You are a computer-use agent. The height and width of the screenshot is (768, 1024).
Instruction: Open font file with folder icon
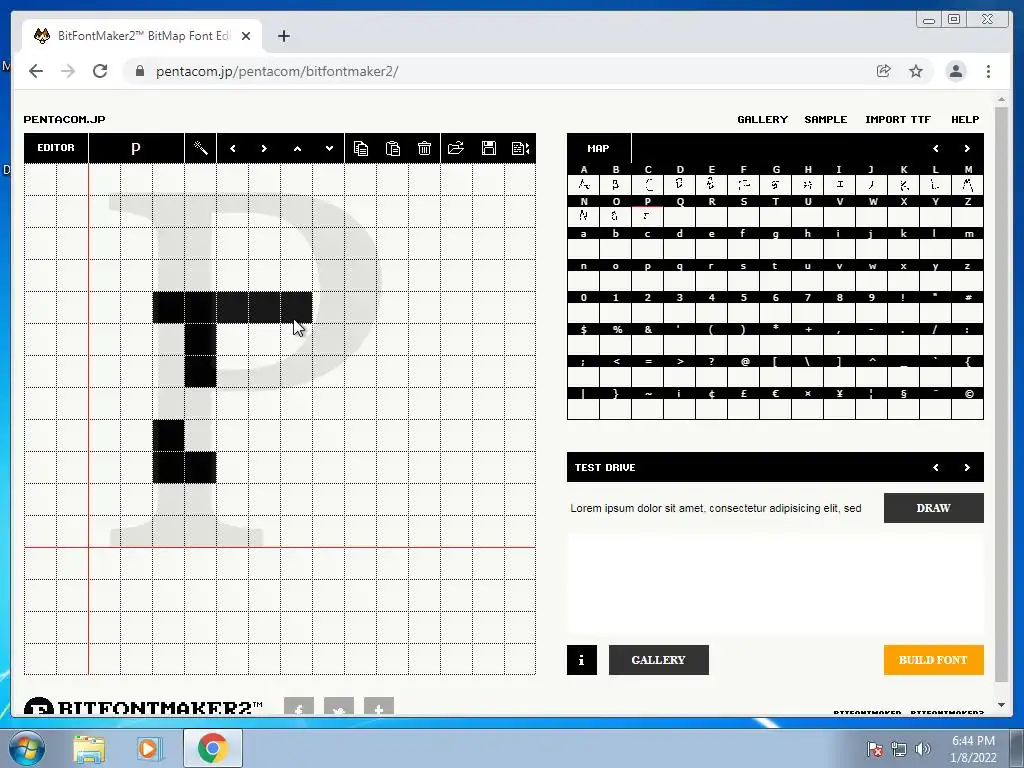tap(456, 148)
